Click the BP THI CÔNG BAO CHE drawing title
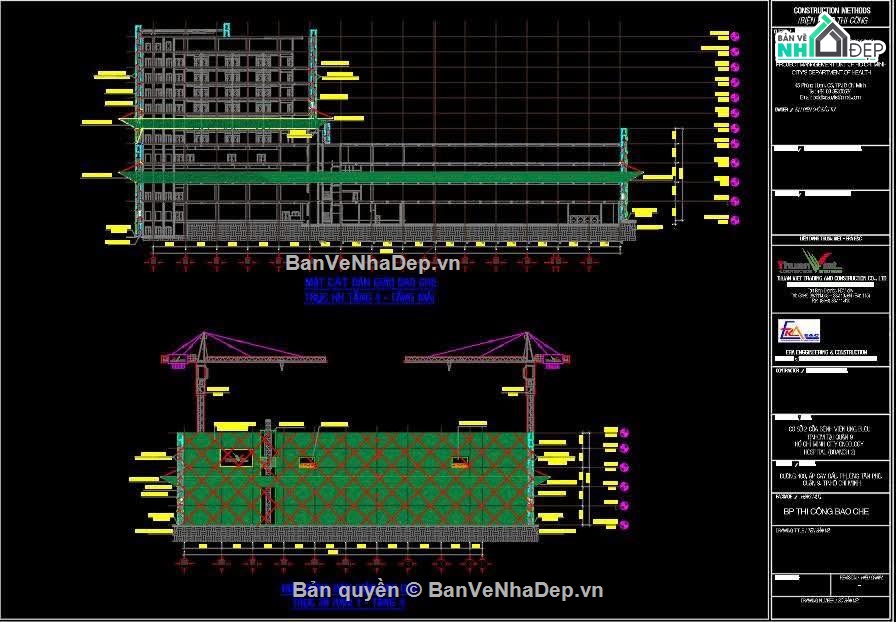Image resolution: width=896 pixels, height=622 pixels. pos(831,512)
